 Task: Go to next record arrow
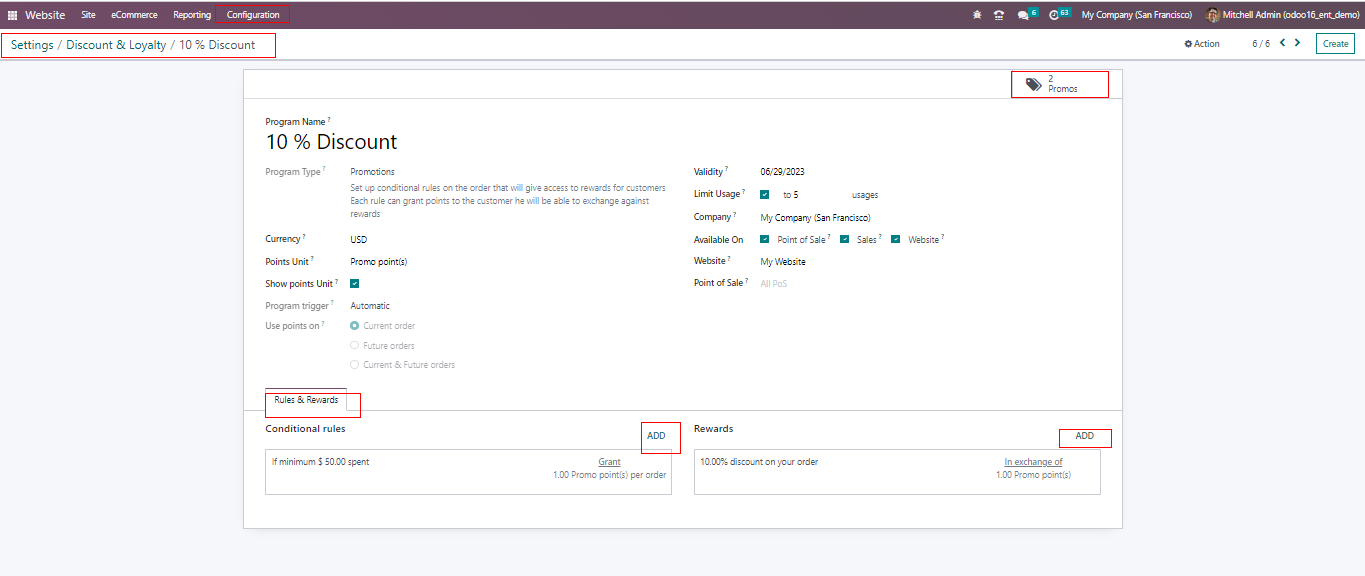pyautogui.click(x=1298, y=43)
